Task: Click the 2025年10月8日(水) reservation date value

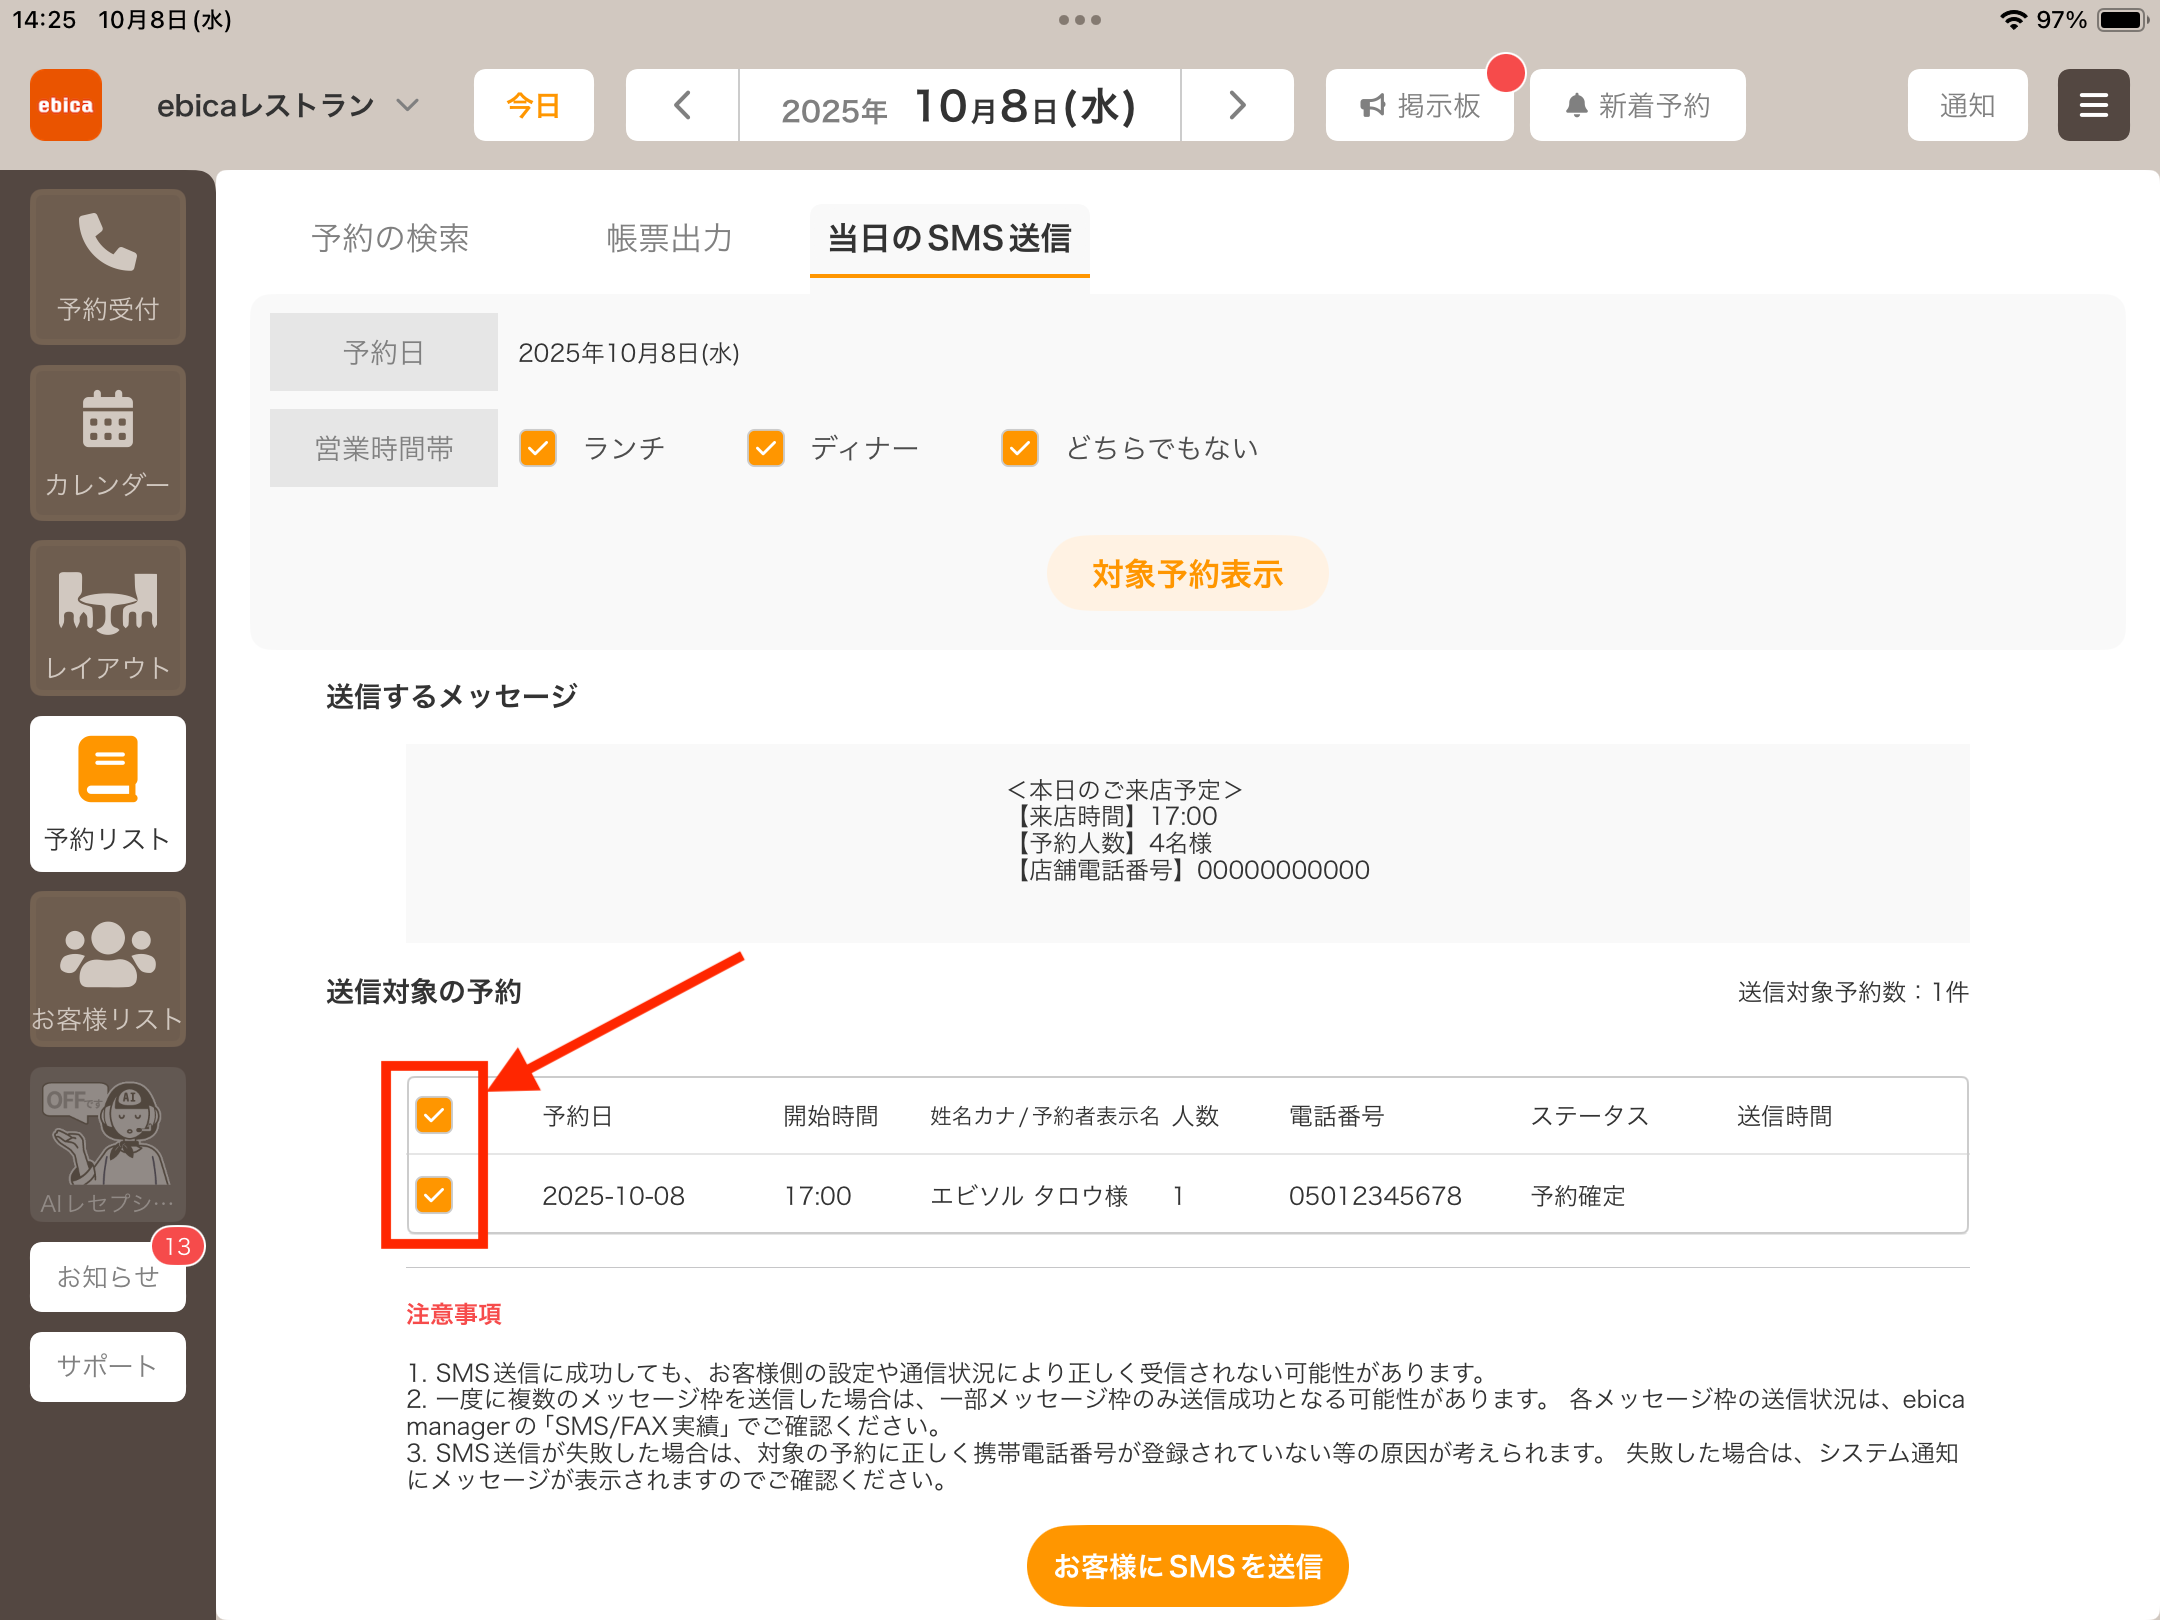Action: pos(629,353)
